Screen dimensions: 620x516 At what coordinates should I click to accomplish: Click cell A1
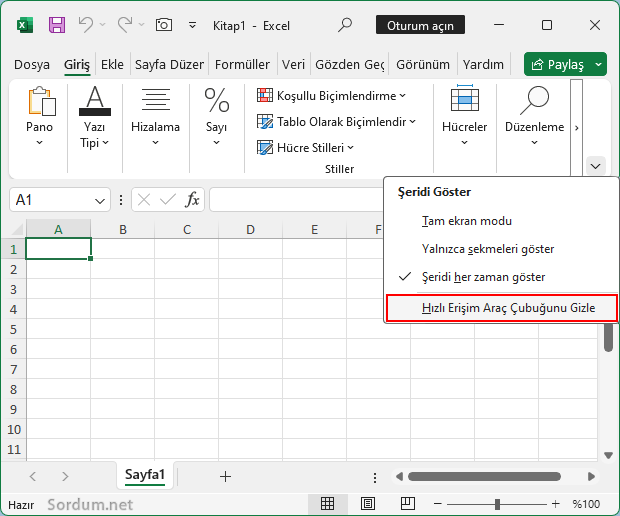(x=59, y=249)
